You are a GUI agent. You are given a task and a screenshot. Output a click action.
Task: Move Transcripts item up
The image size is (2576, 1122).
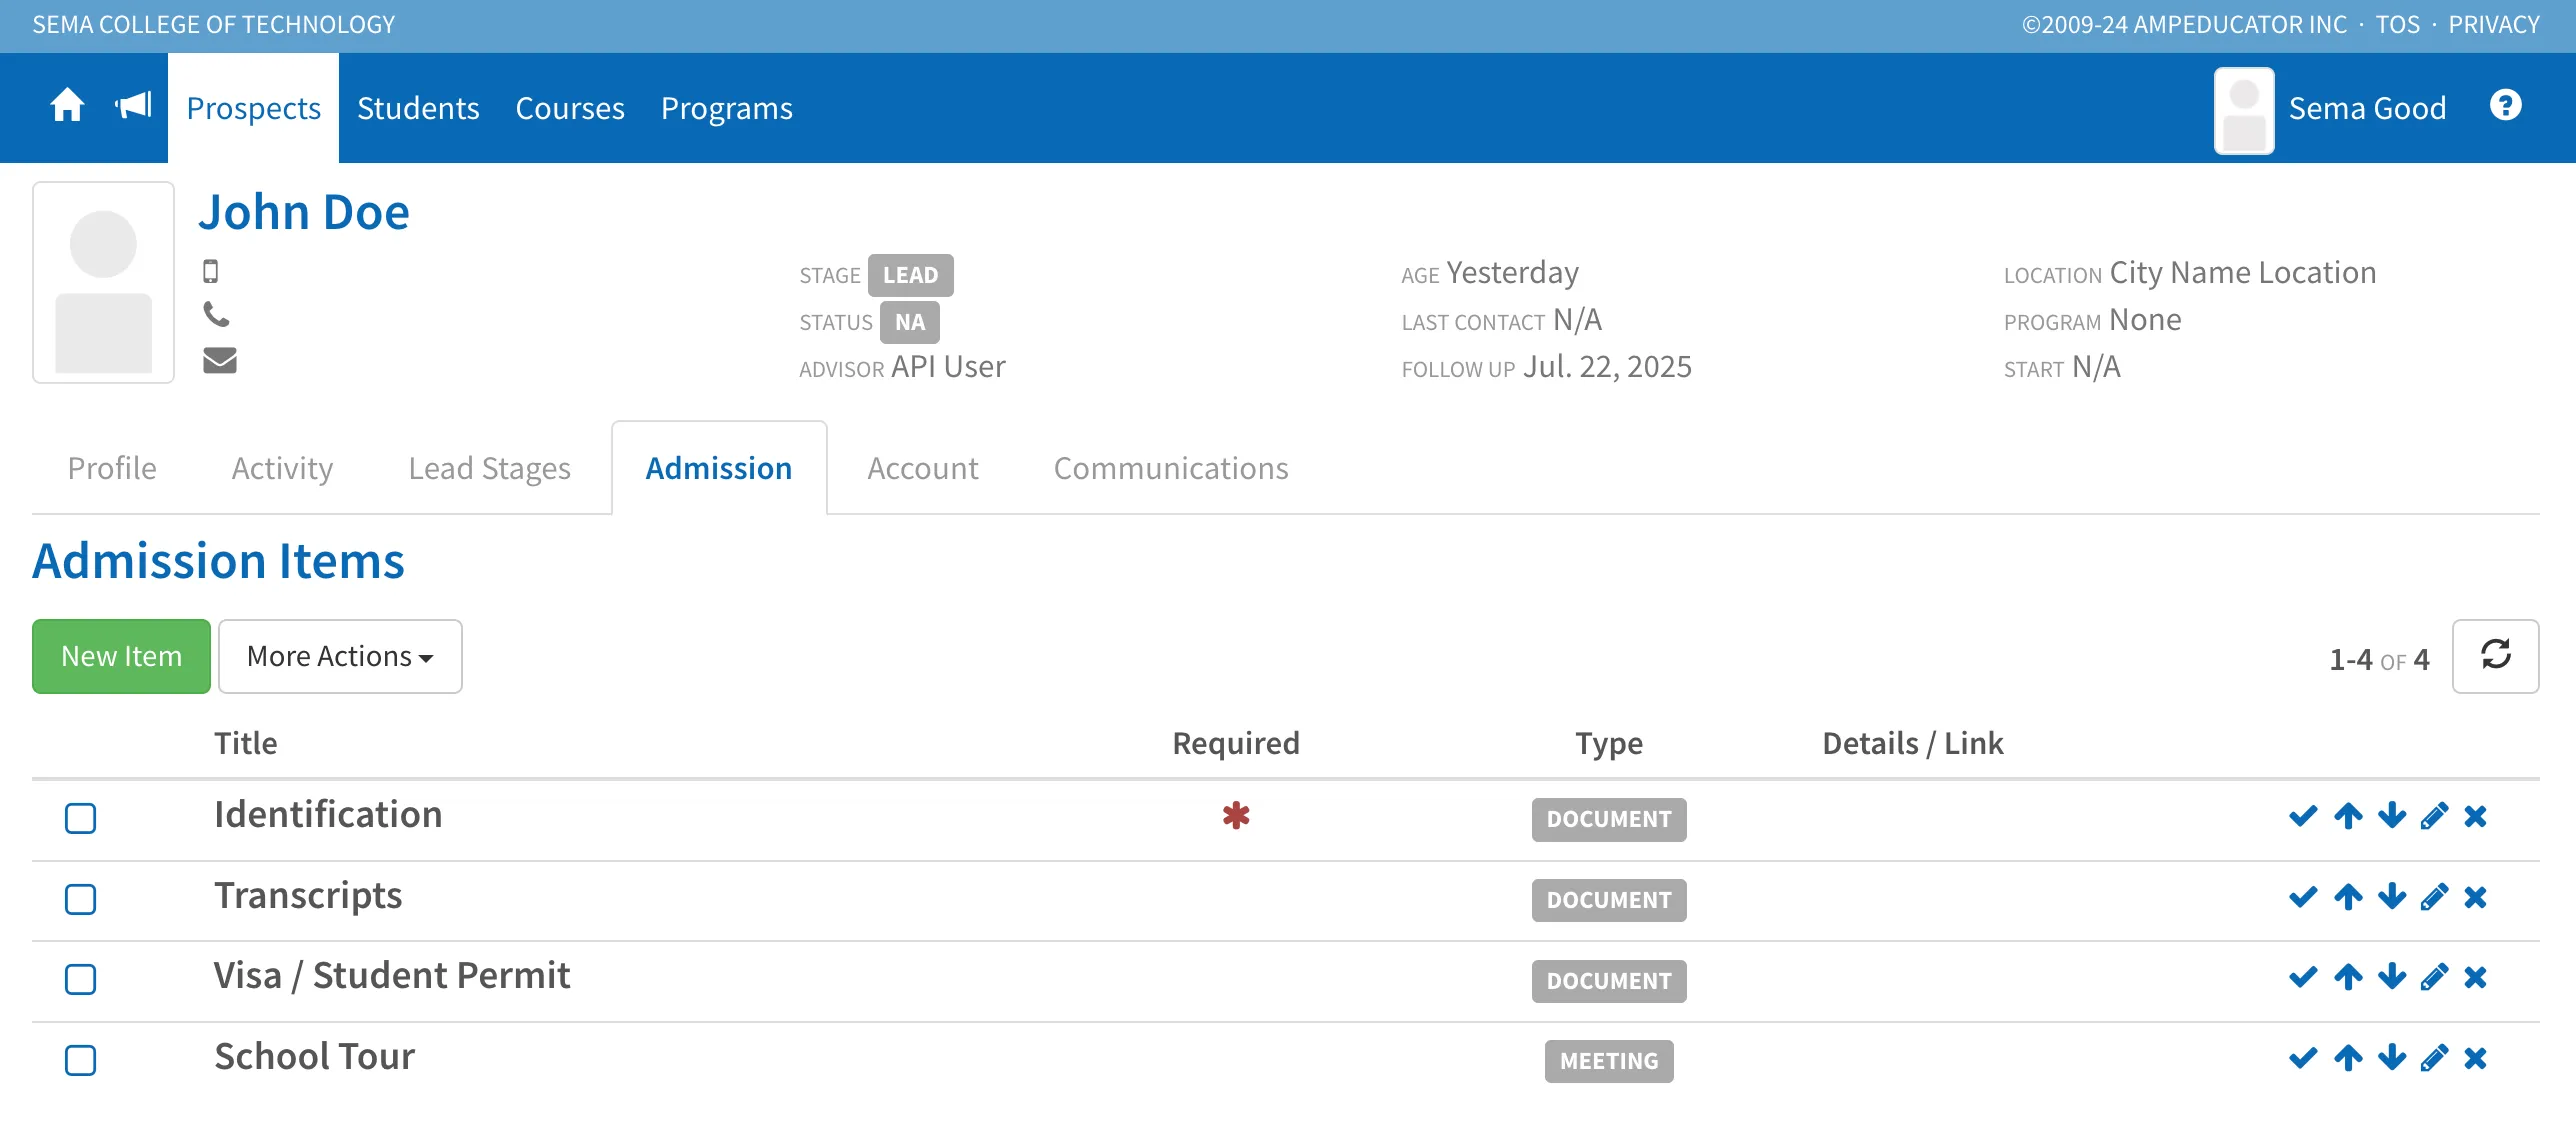pos(2348,897)
